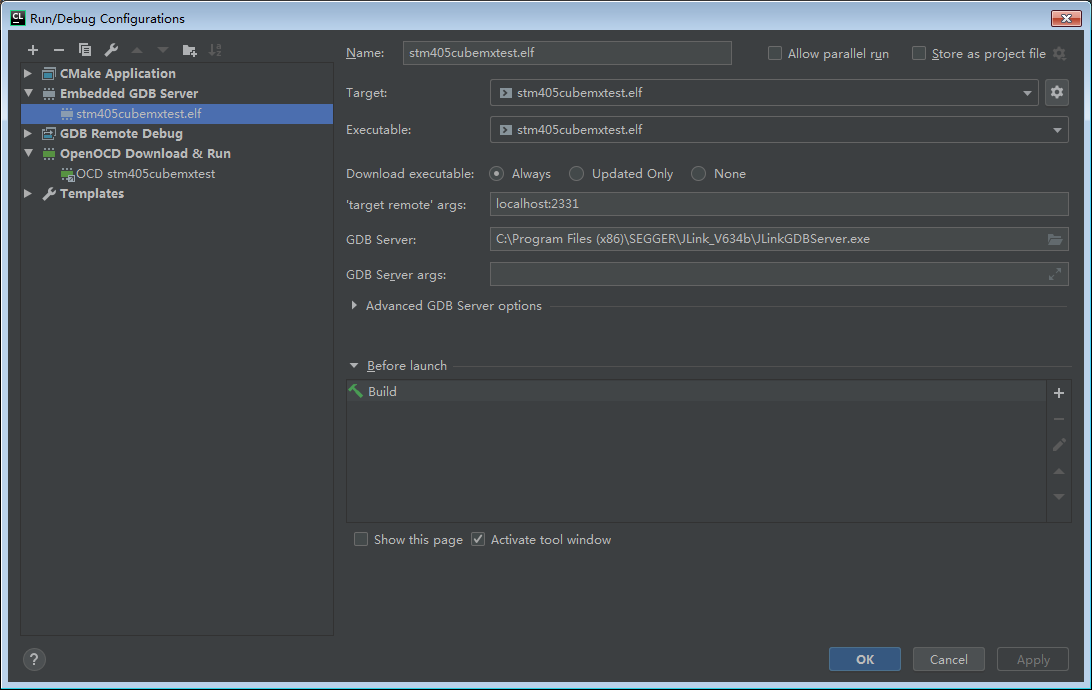Create a new configuration folder
1092x690 pixels.
point(189,50)
